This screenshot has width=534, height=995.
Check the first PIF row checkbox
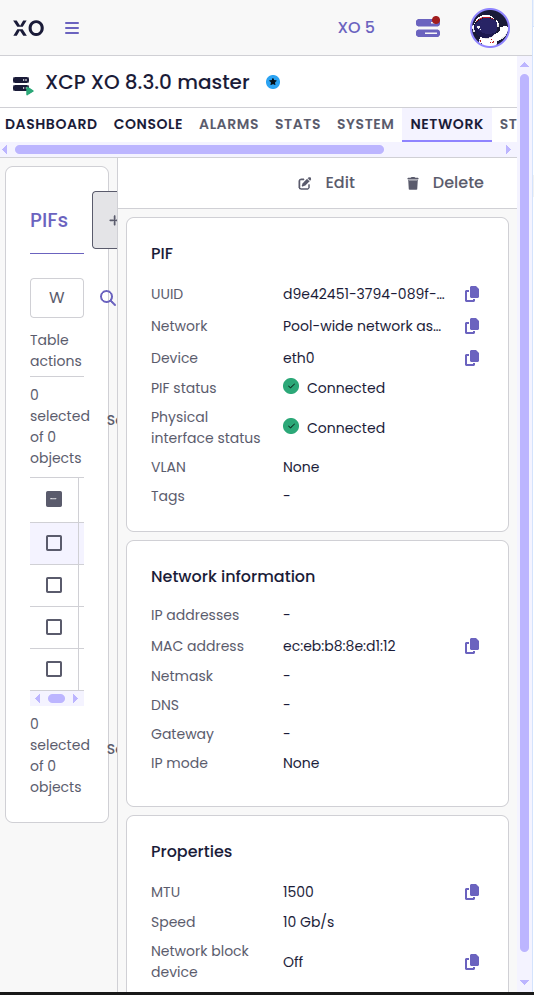(x=54, y=543)
